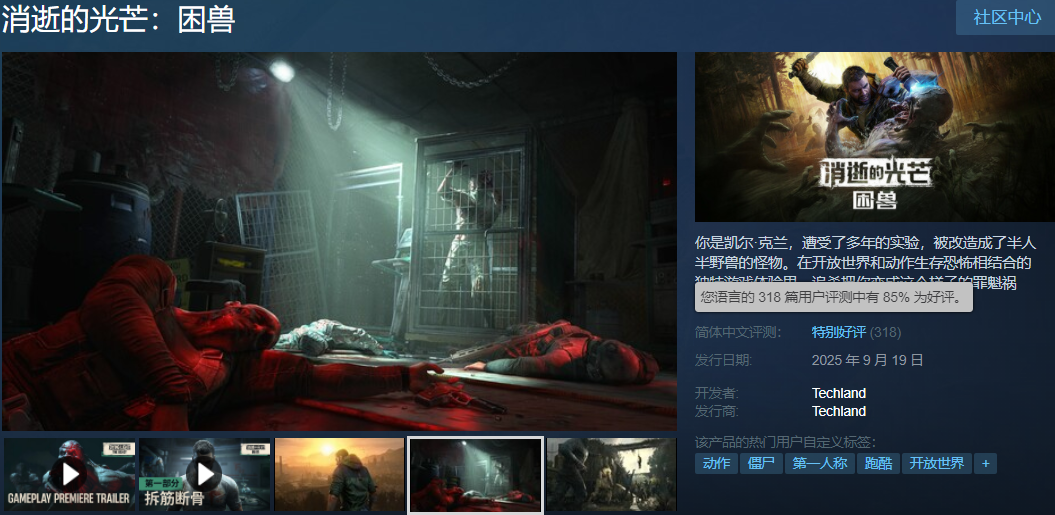The height and width of the screenshot is (515, 1055).
Task: Select the 跑酷 tag
Action: click(878, 463)
